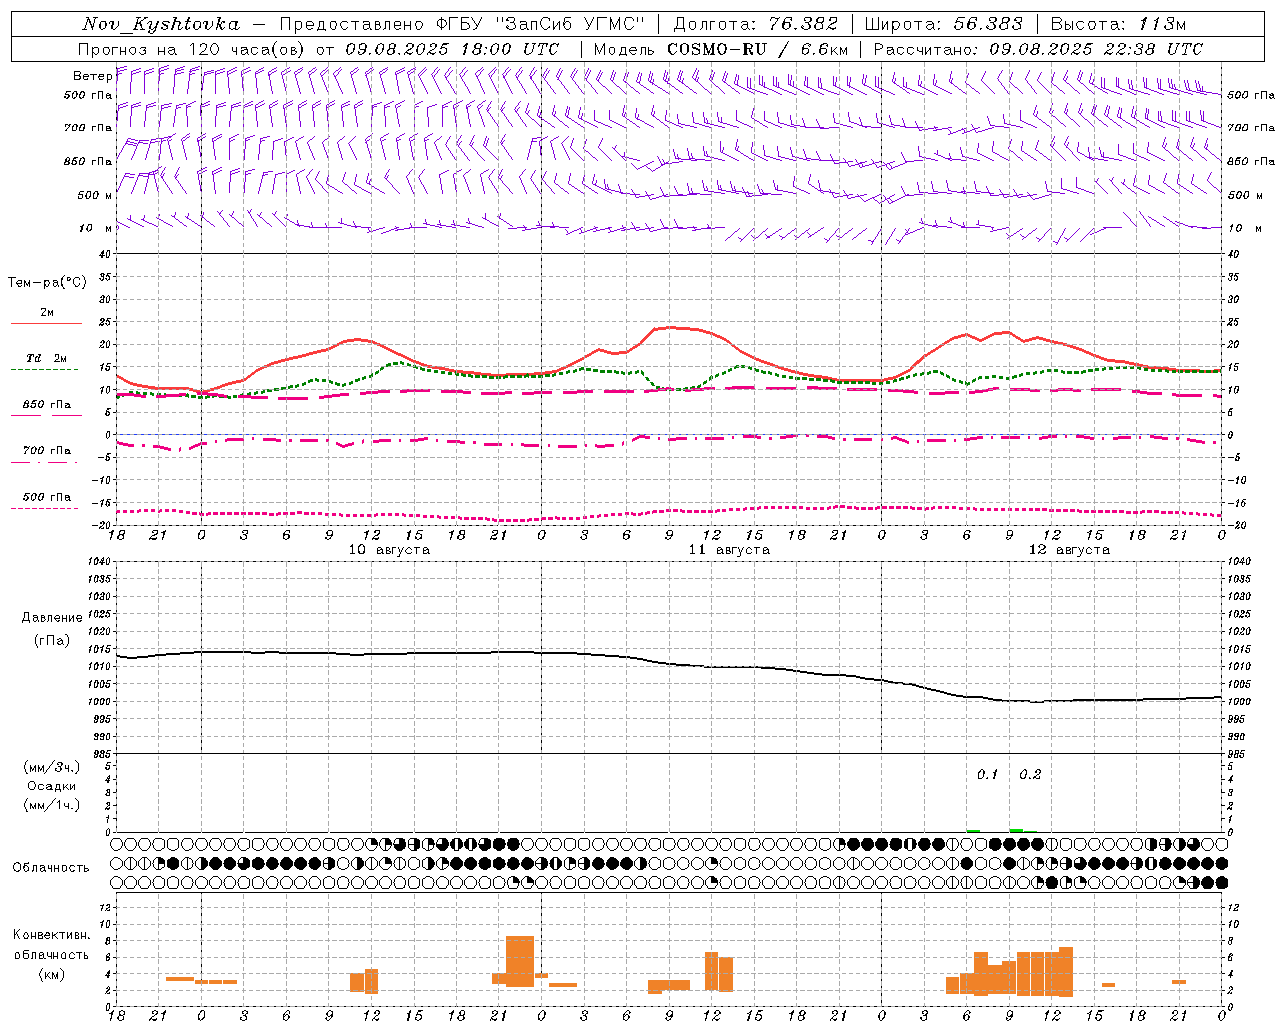Click 'Рассчитано: 09.08.2025 22:38 UTC' text
Screen dimensions: 1280x1024
(x=1038, y=49)
